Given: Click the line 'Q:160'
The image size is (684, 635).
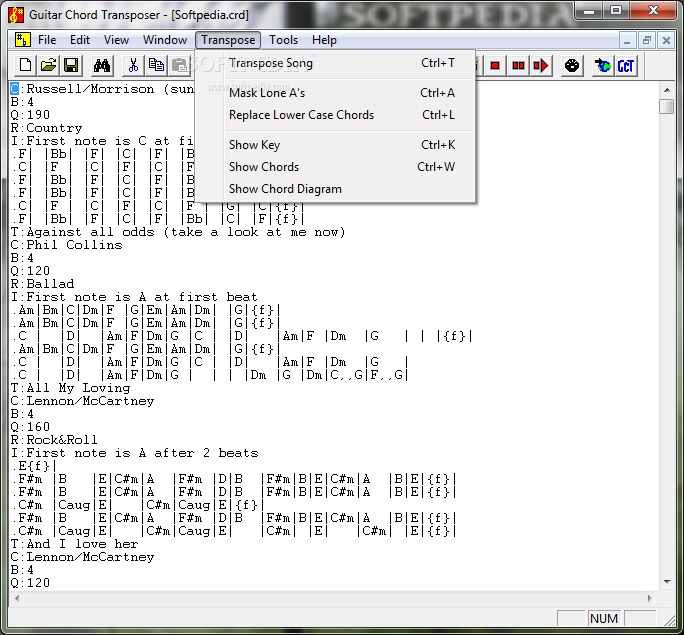Looking at the screenshot, I should point(30,427).
